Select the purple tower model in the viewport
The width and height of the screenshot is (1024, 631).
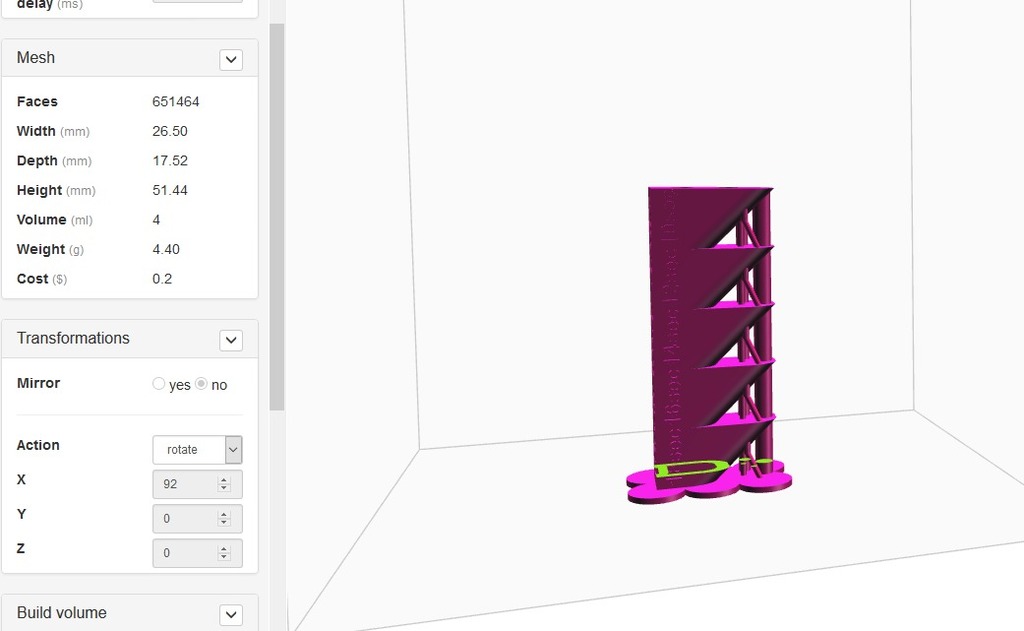pyautogui.click(x=710, y=320)
